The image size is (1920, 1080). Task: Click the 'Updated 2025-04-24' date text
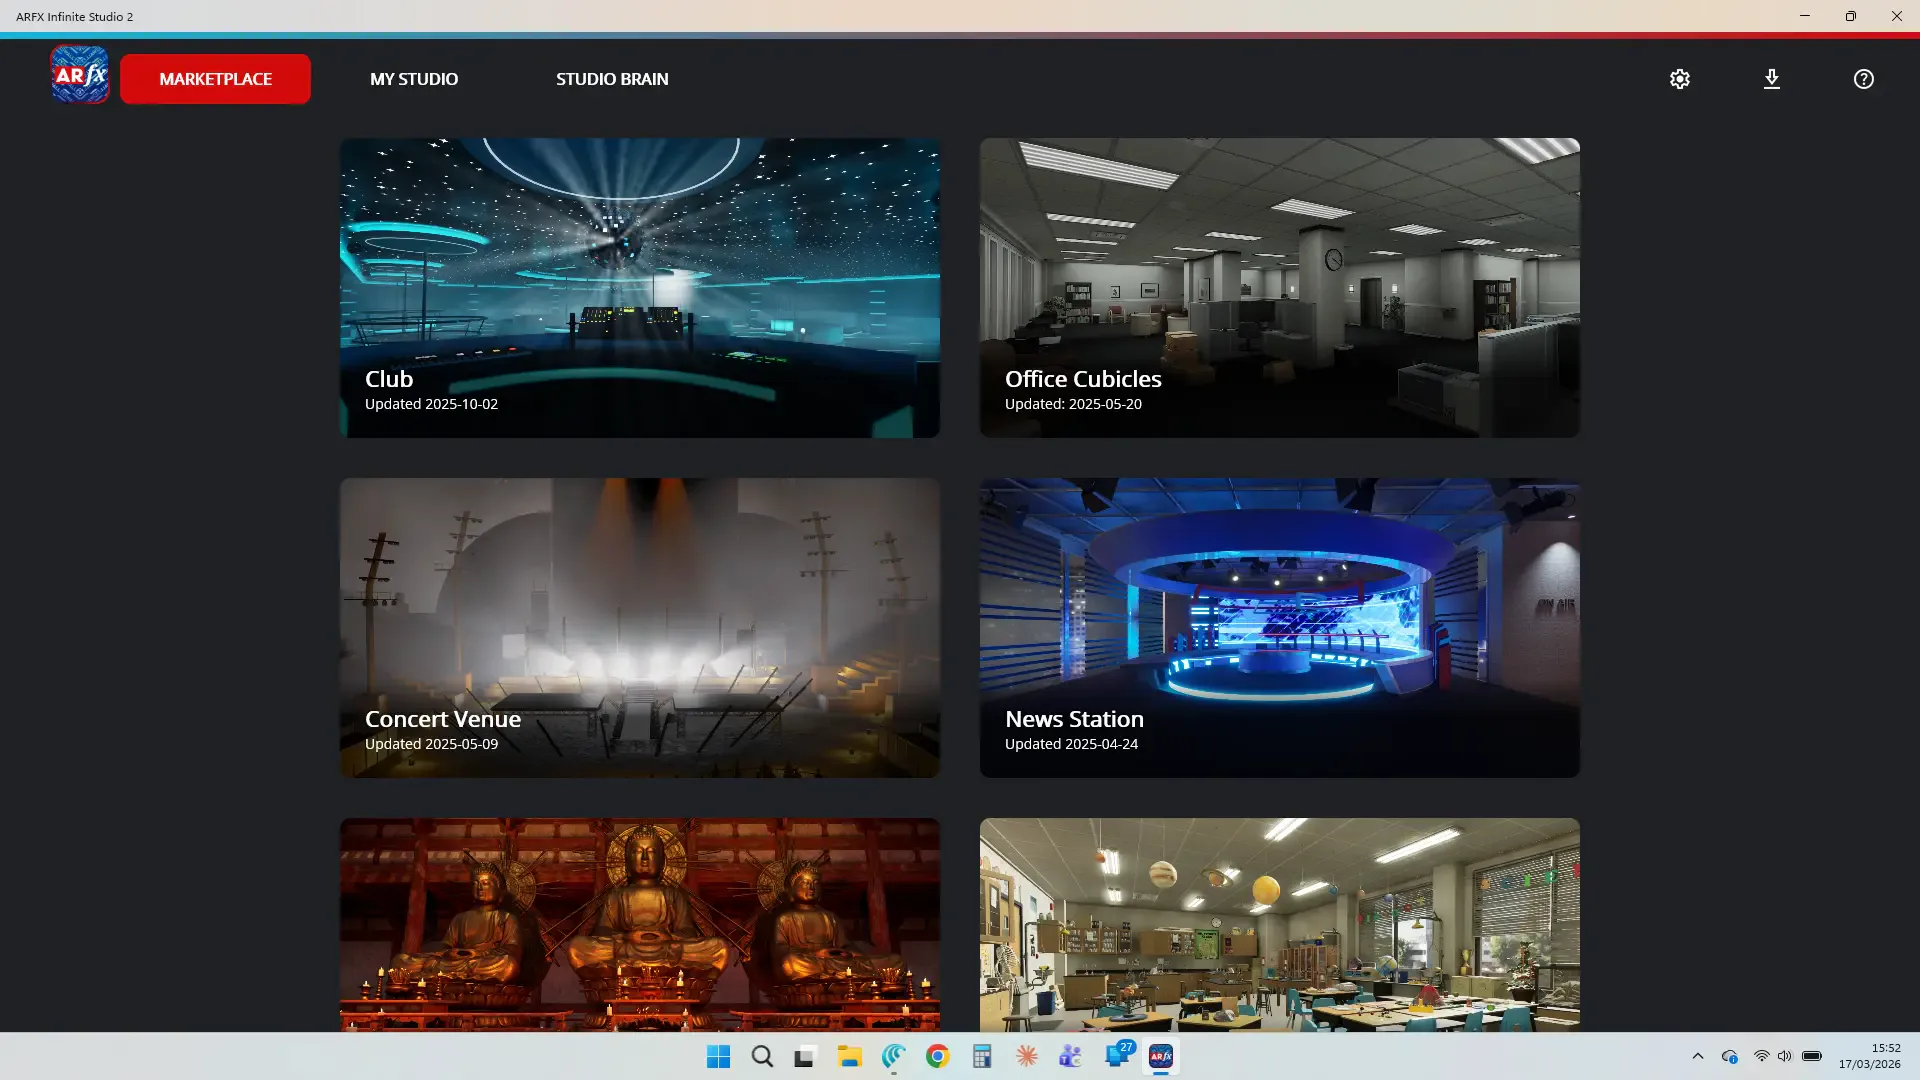1071,744
